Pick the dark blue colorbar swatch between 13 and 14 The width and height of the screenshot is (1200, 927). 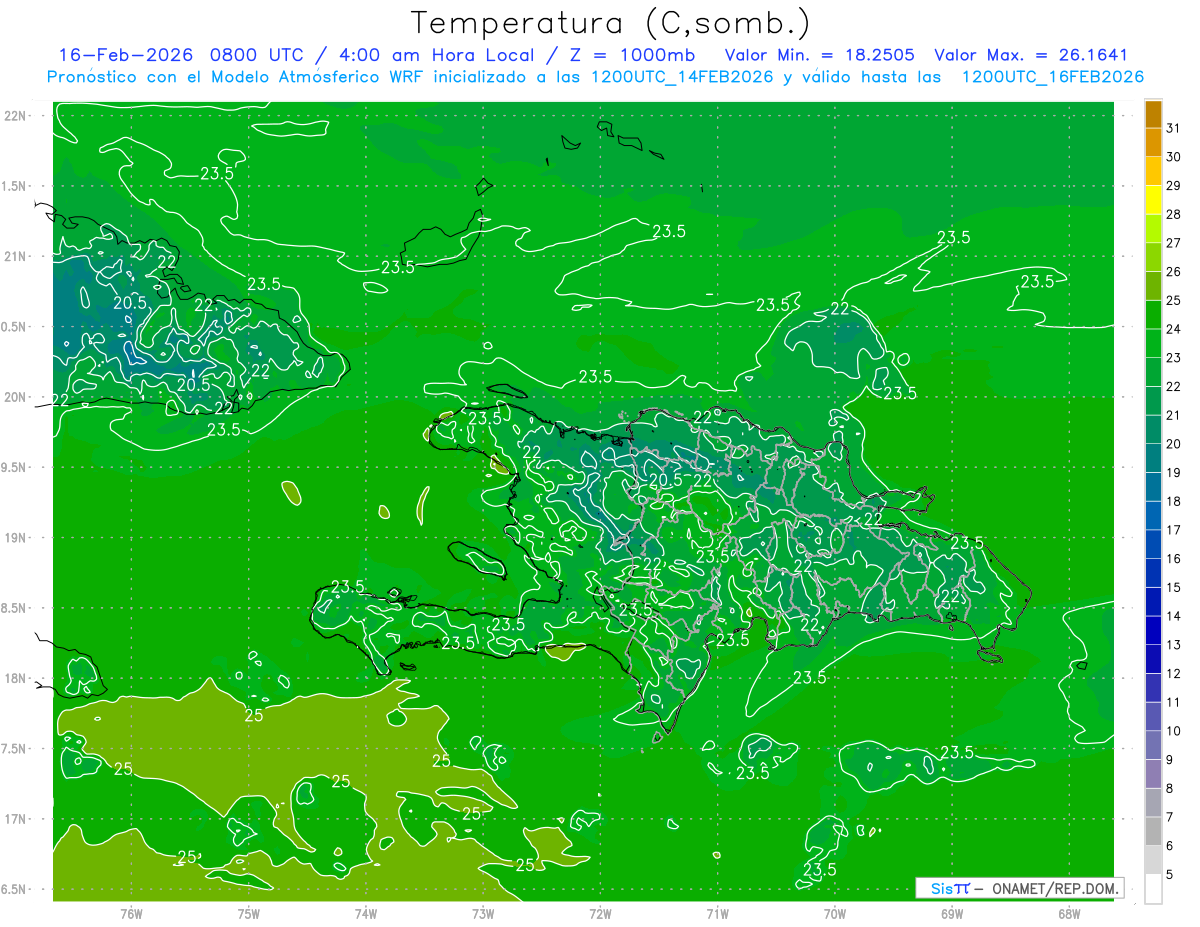tap(1153, 631)
